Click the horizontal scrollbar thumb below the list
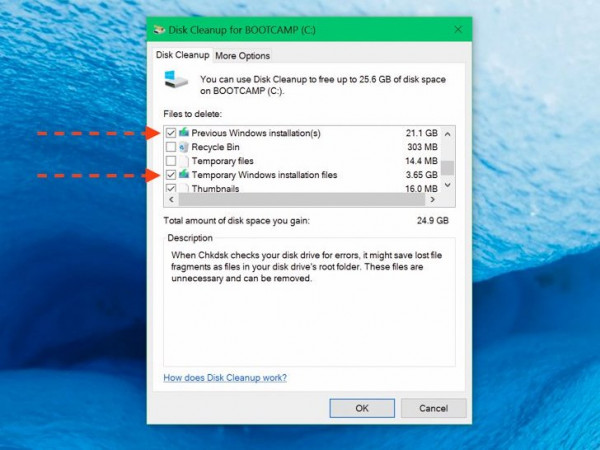This screenshot has height=450, width=600. 302,199
